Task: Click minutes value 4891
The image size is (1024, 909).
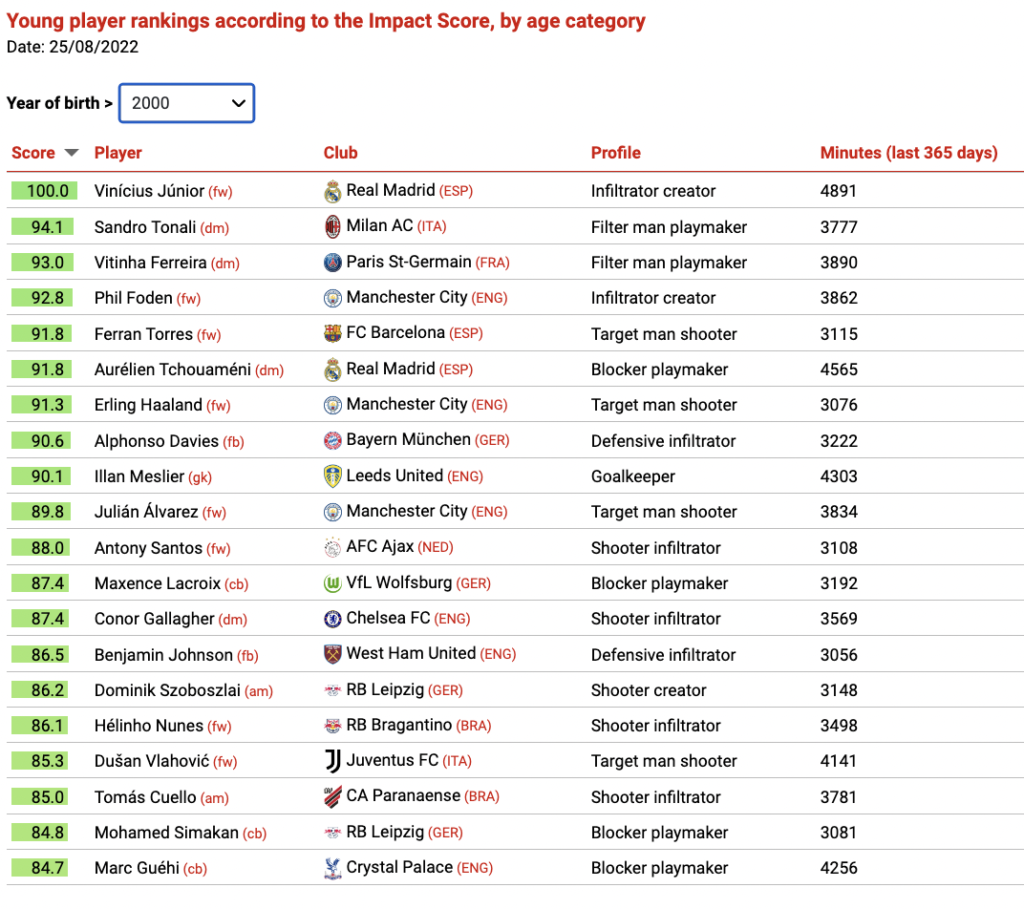Action: pyautogui.click(x=839, y=191)
